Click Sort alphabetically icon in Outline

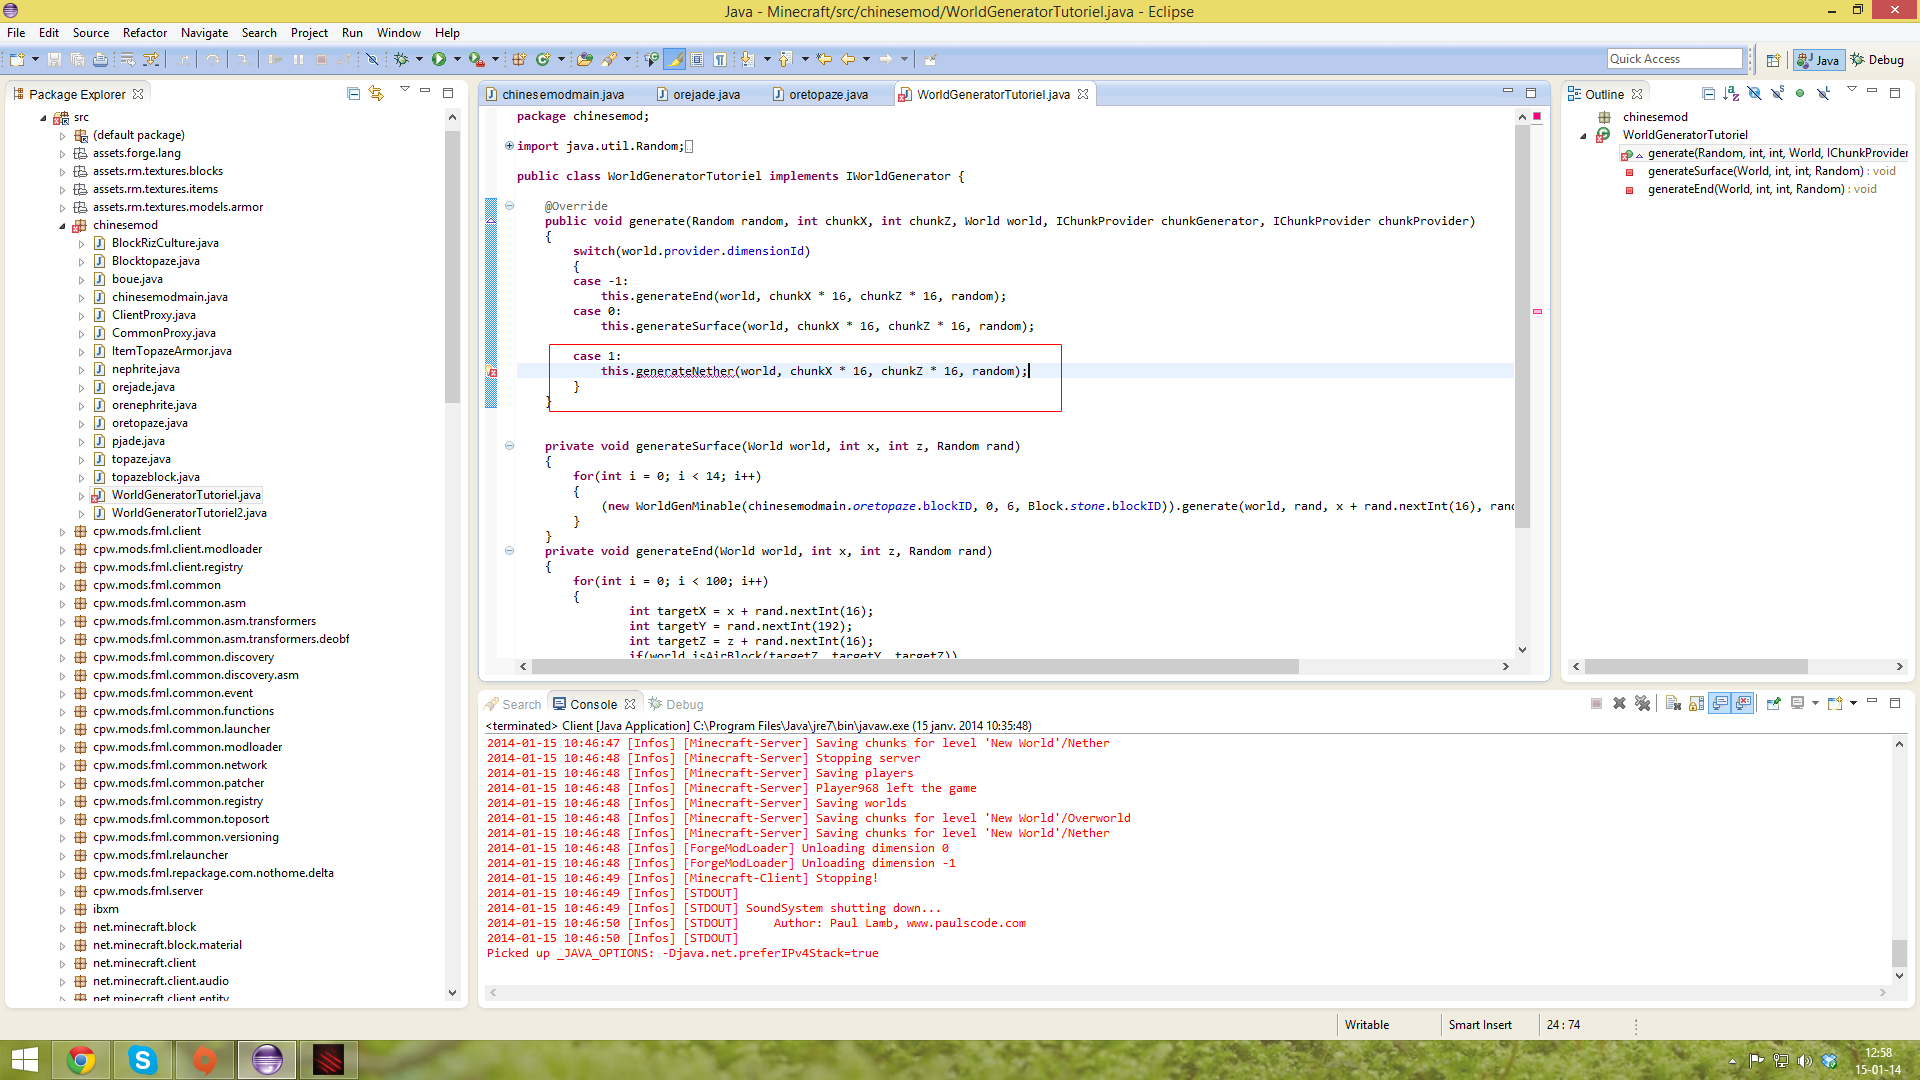coord(1731,94)
